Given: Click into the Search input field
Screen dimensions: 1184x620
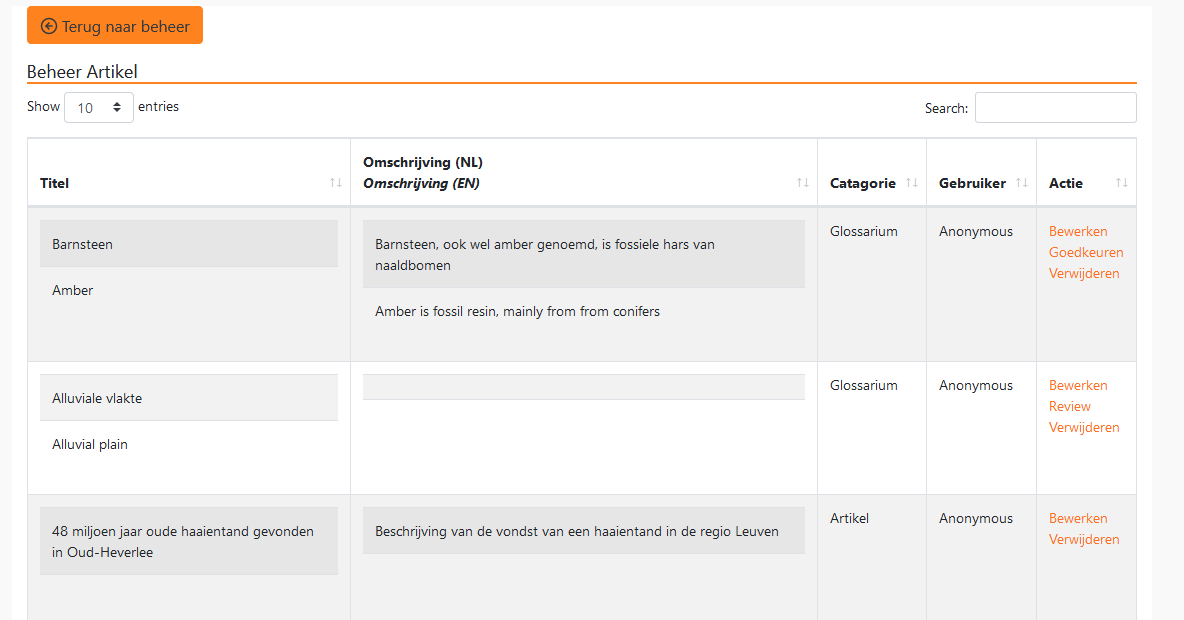Looking at the screenshot, I should click(1055, 107).
